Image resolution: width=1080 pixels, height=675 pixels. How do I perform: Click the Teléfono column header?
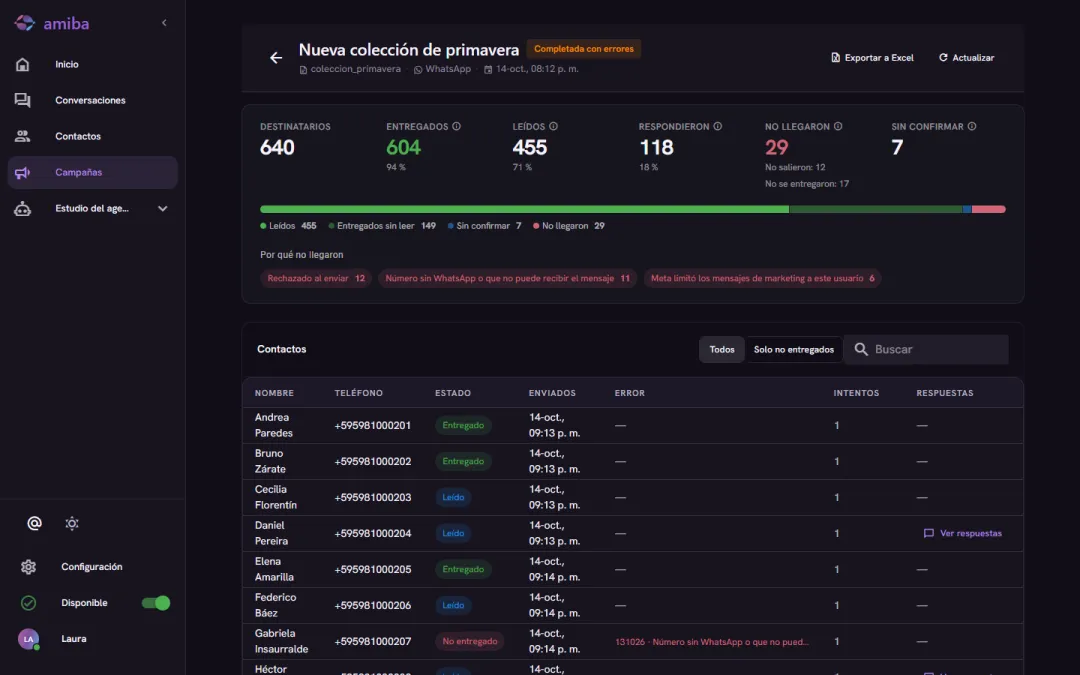pos(359,393)
